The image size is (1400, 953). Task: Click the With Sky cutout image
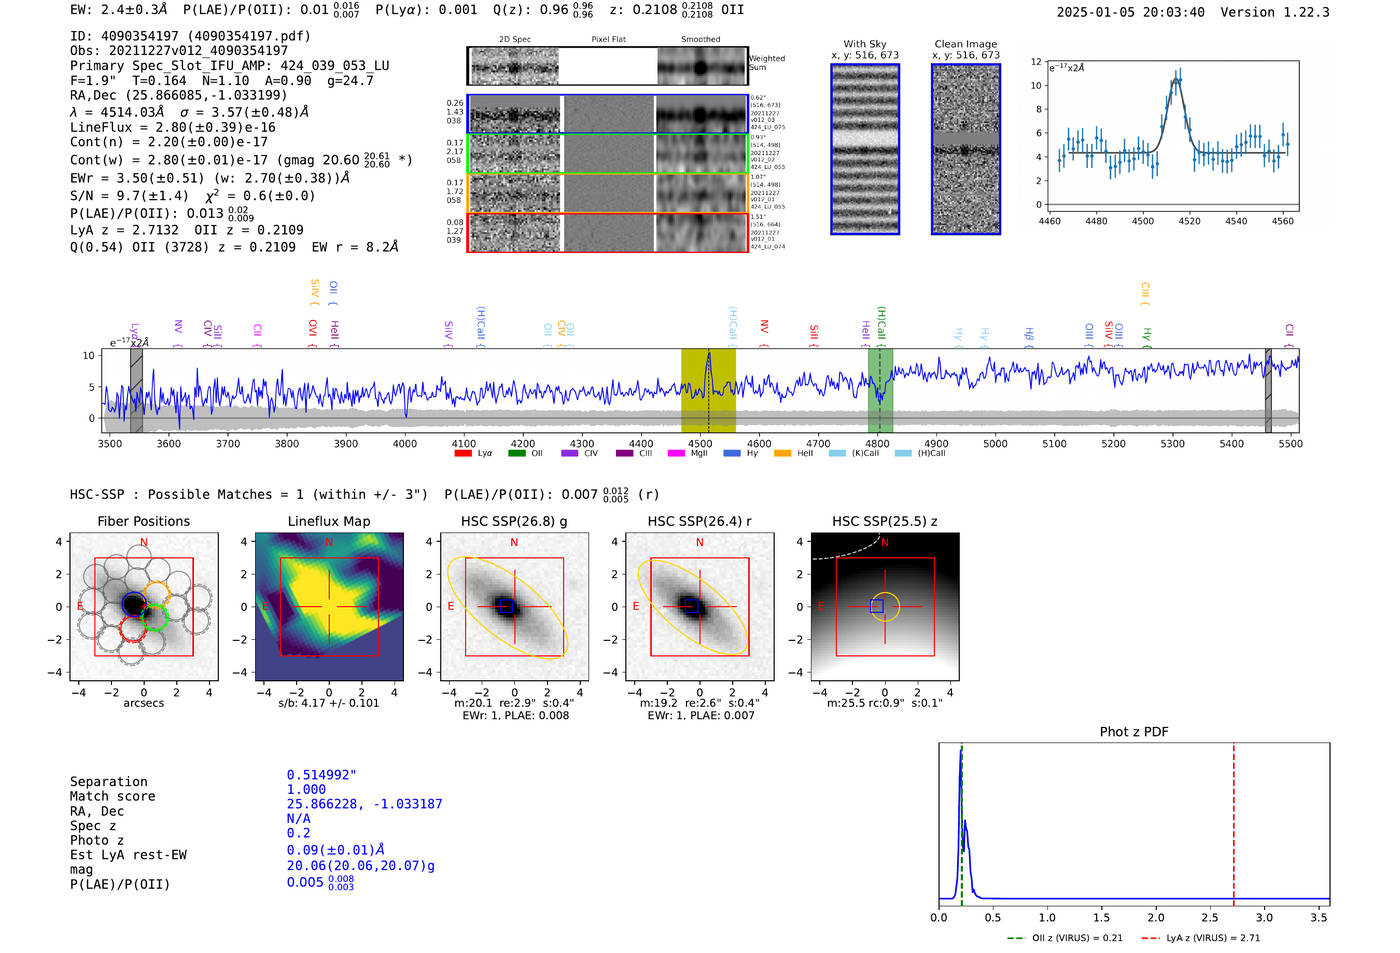click(865, 149)
